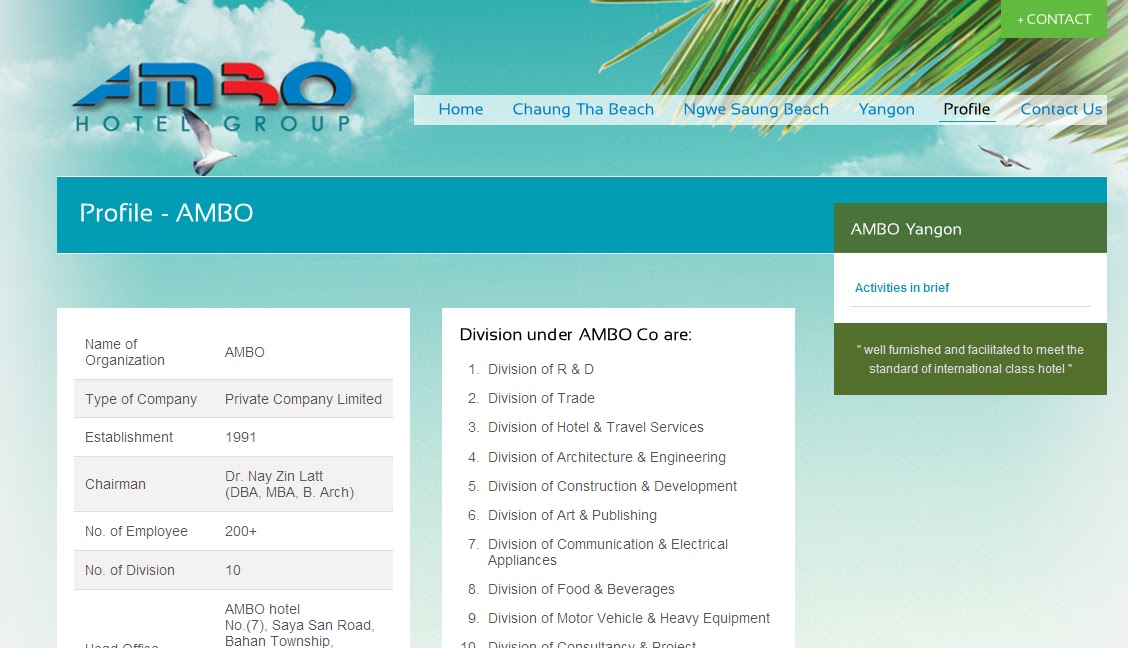Image resolution: width=1128 pixels, height=648 pixels.
Task: Open the Contact Us menu item
Action: click(x=1061, y=109)
